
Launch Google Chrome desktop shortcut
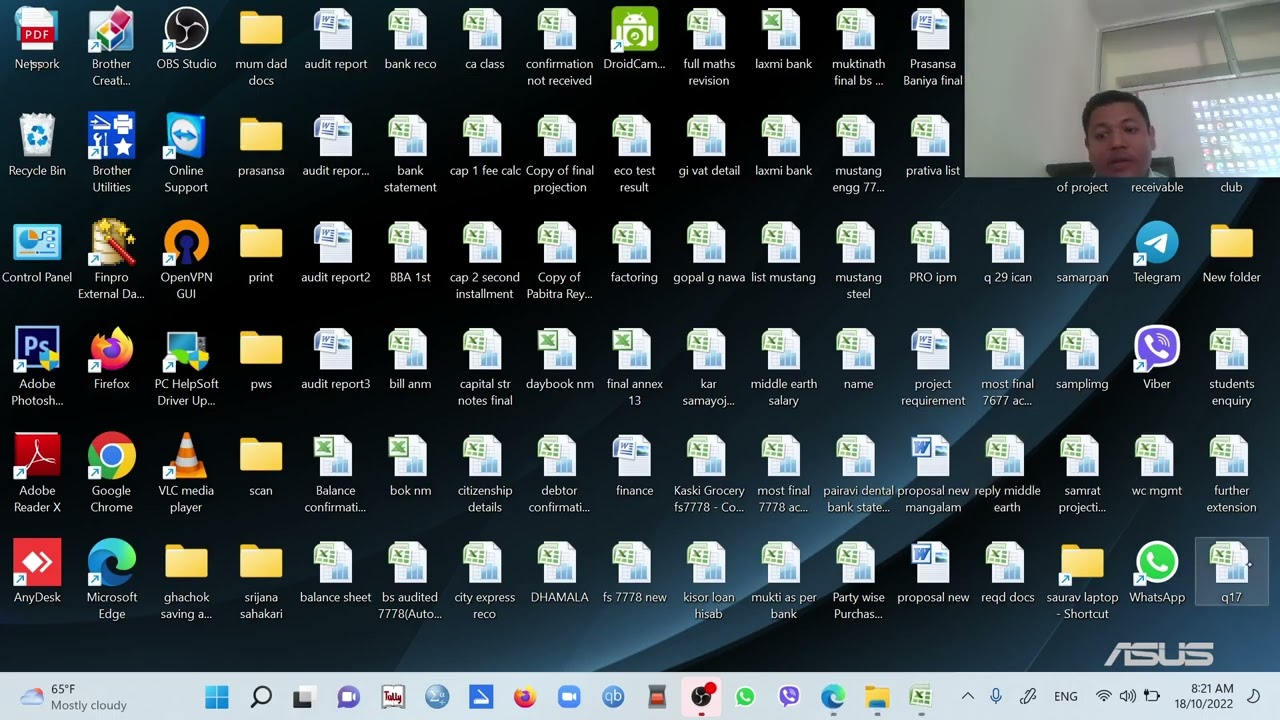pyautogui.click(x=111, y=474)
